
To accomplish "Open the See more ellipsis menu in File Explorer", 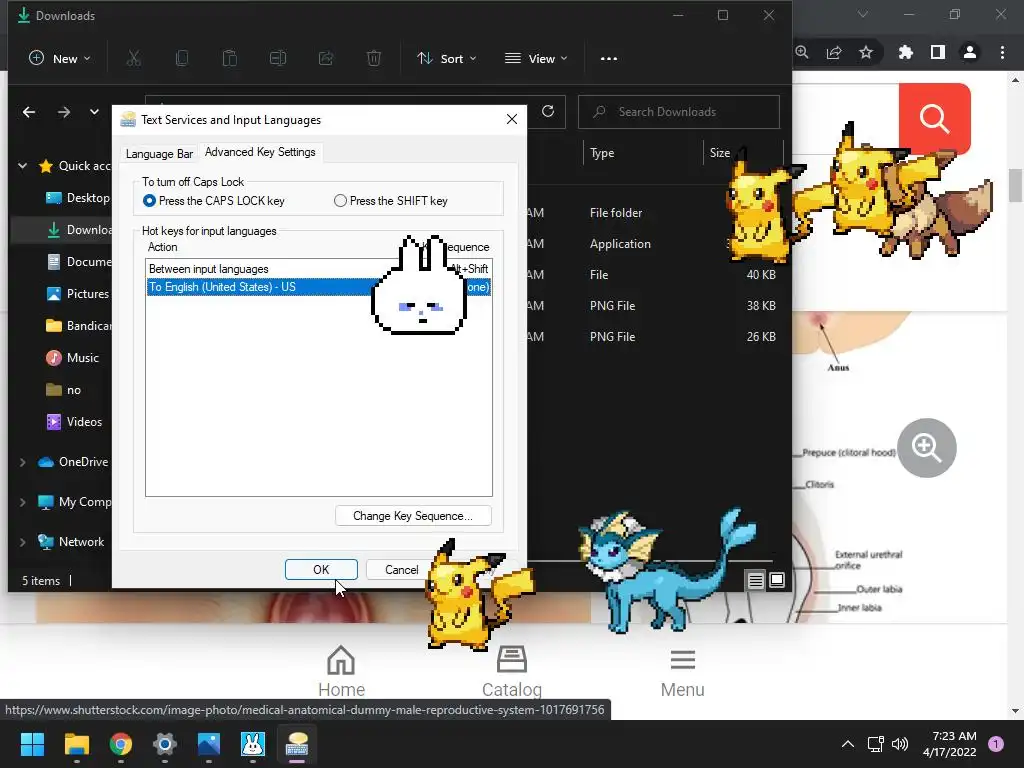I will tap(609, 59).
